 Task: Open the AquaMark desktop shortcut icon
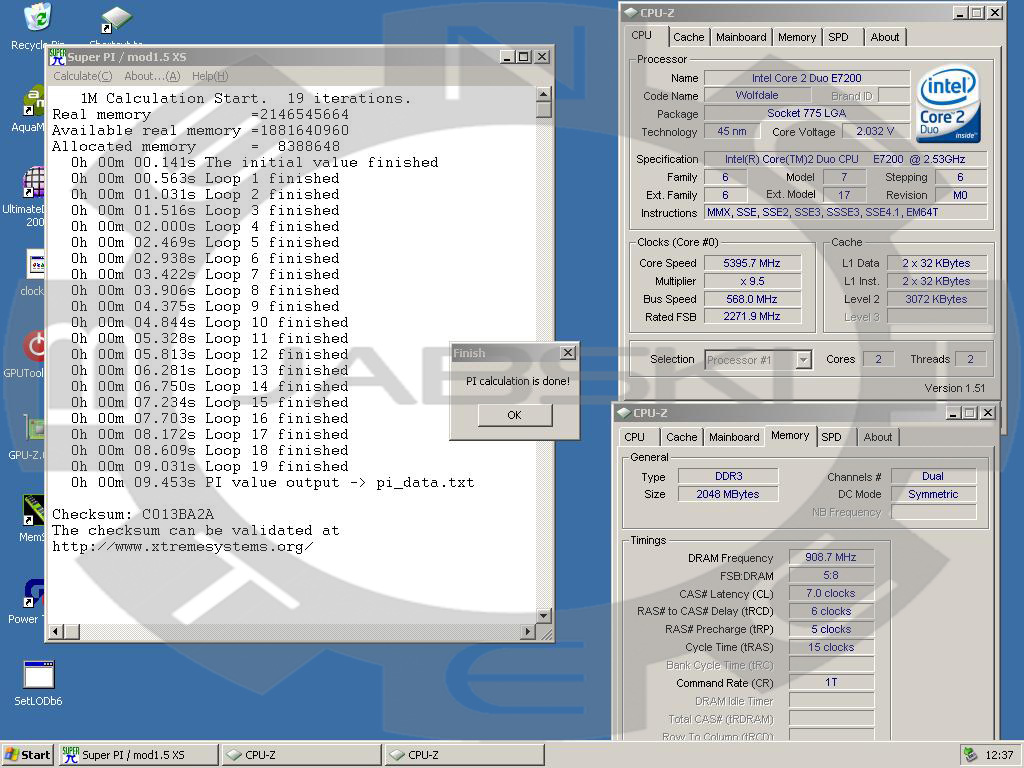(34, 101)
